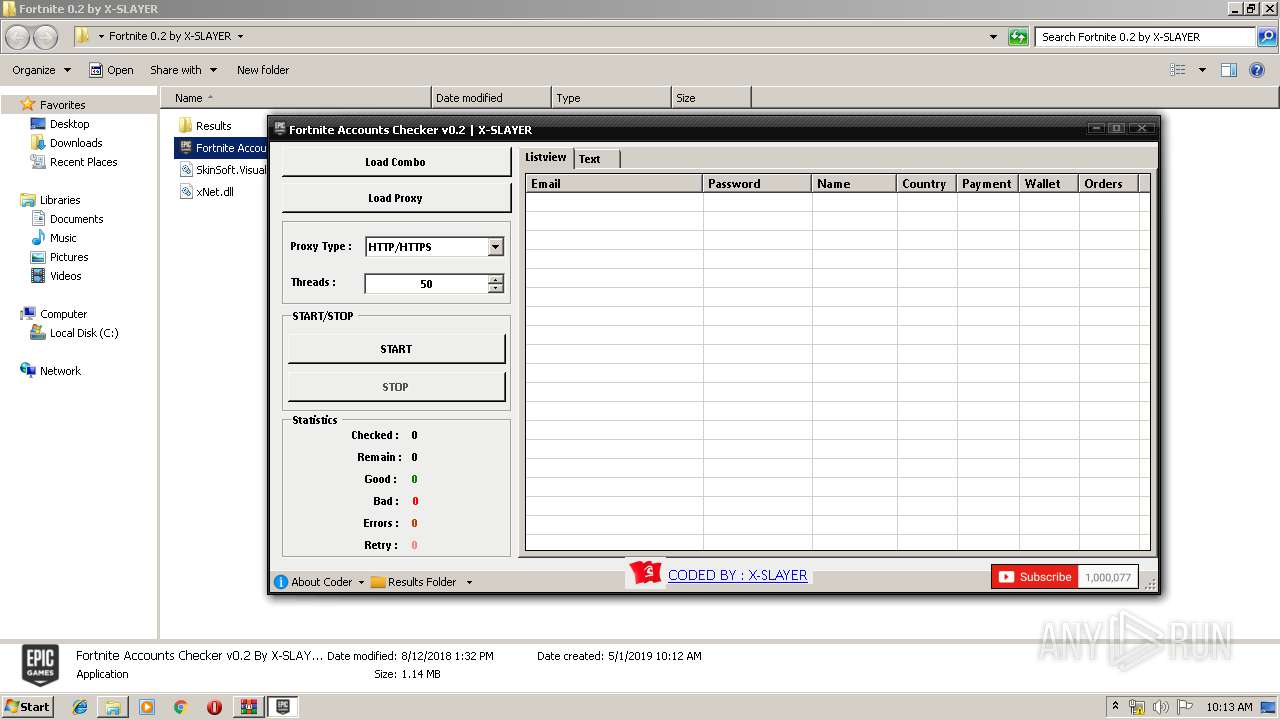The image size is (1280, 720).
Task: Sort list by Password column header
Action: (757, 183)
